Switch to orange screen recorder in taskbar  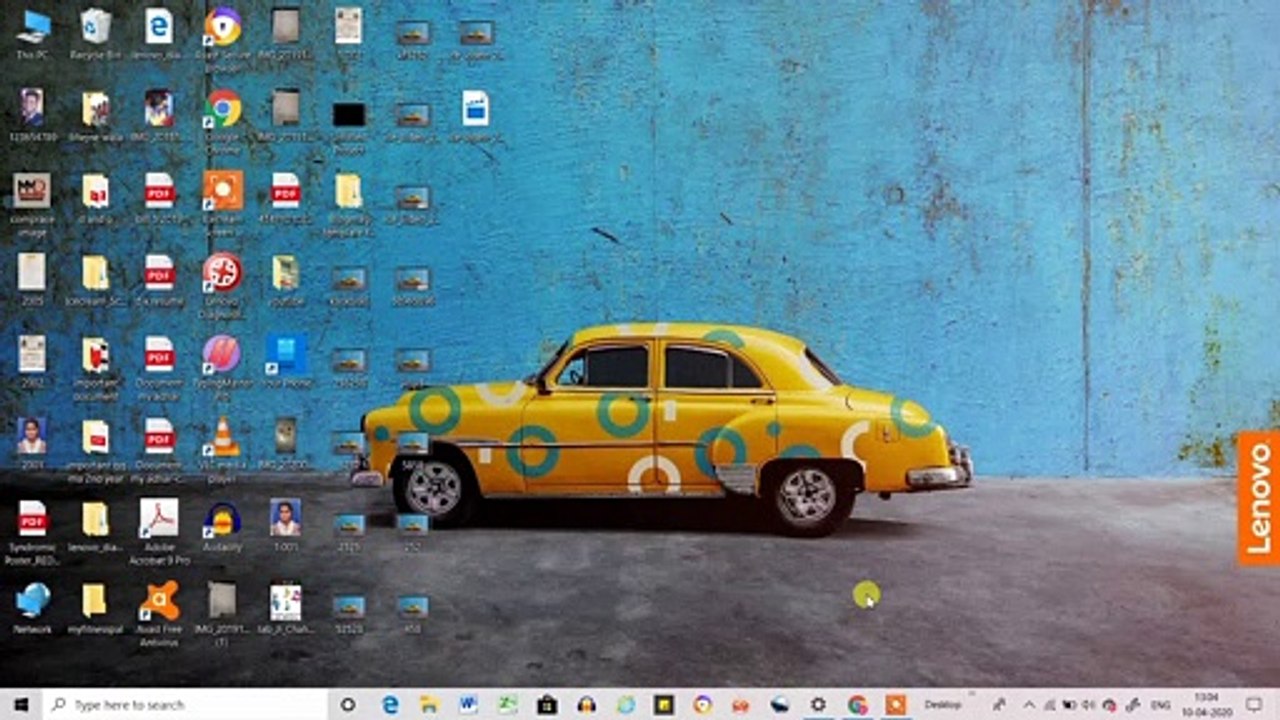coord(896,704)
